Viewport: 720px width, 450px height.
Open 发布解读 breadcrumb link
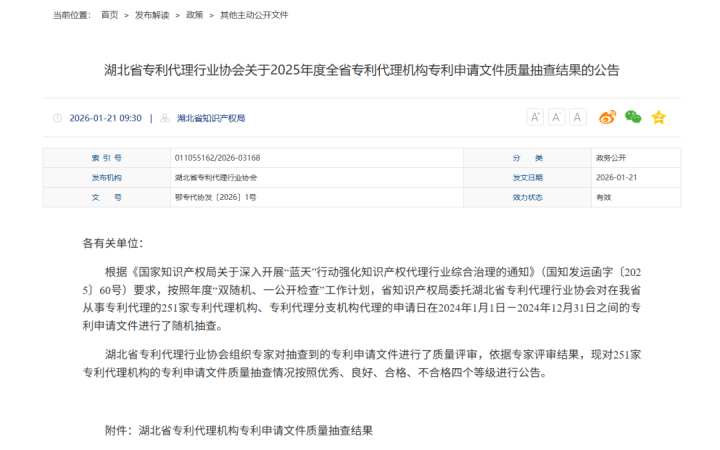(x=152, y=15)
